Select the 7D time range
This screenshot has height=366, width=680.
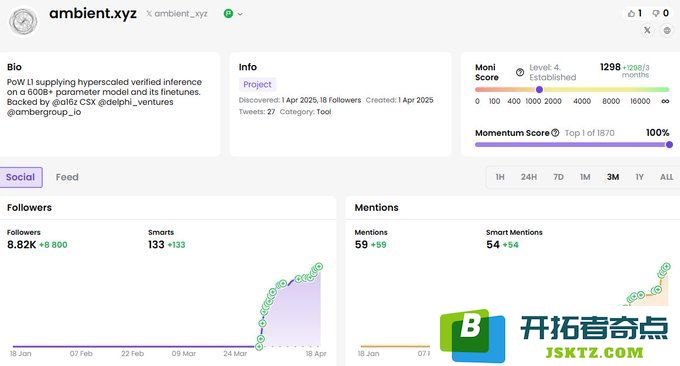click(x=558, y=177)
